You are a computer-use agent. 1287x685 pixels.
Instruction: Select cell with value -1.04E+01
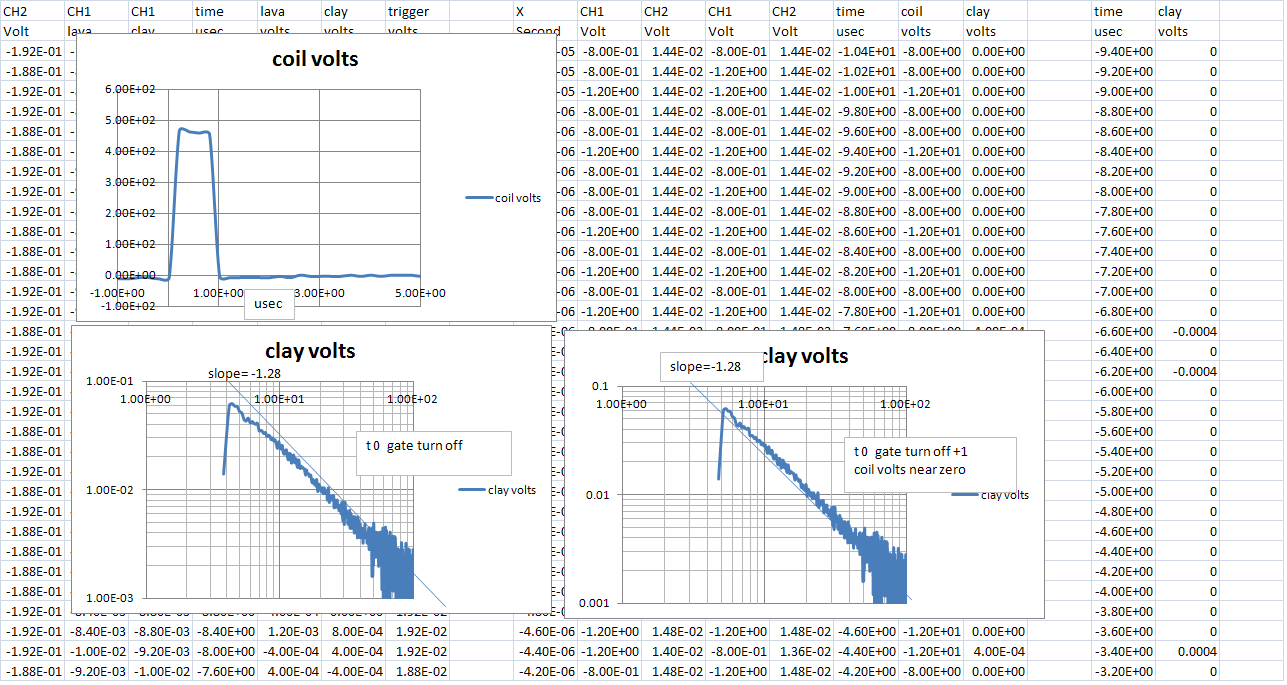point(866,51)
